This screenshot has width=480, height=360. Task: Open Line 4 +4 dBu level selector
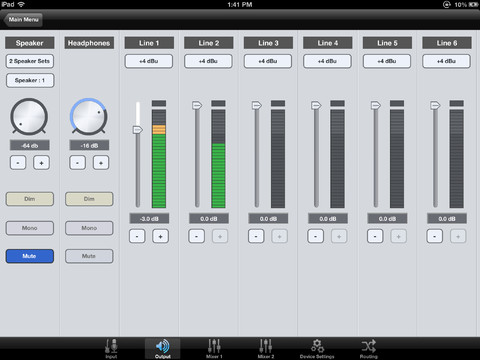[327, 61]
